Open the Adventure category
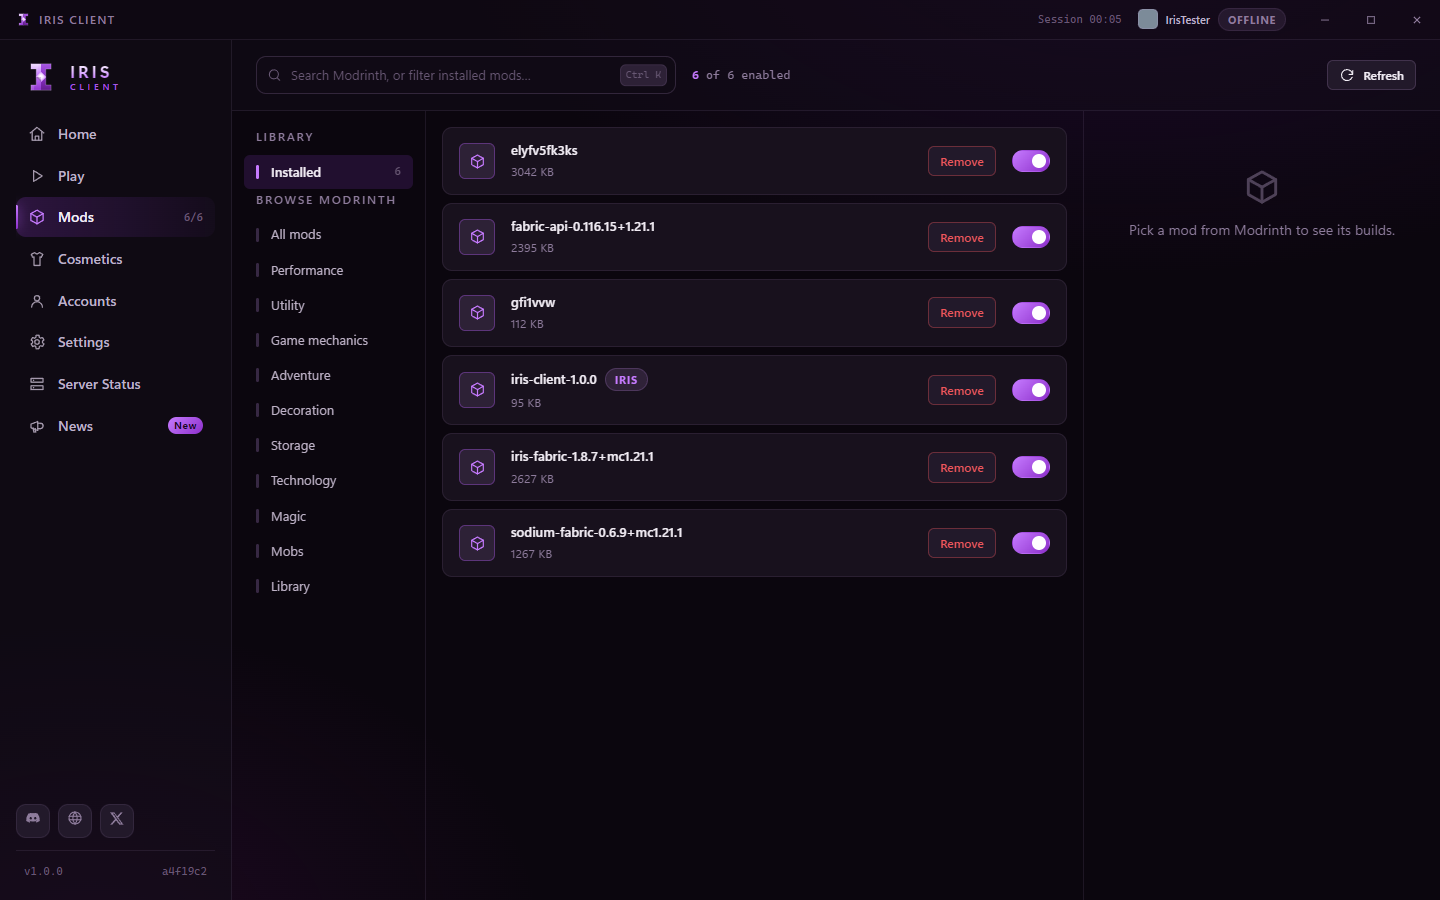The height and width of the screenshot is (900, 1440). click(328, 375)
